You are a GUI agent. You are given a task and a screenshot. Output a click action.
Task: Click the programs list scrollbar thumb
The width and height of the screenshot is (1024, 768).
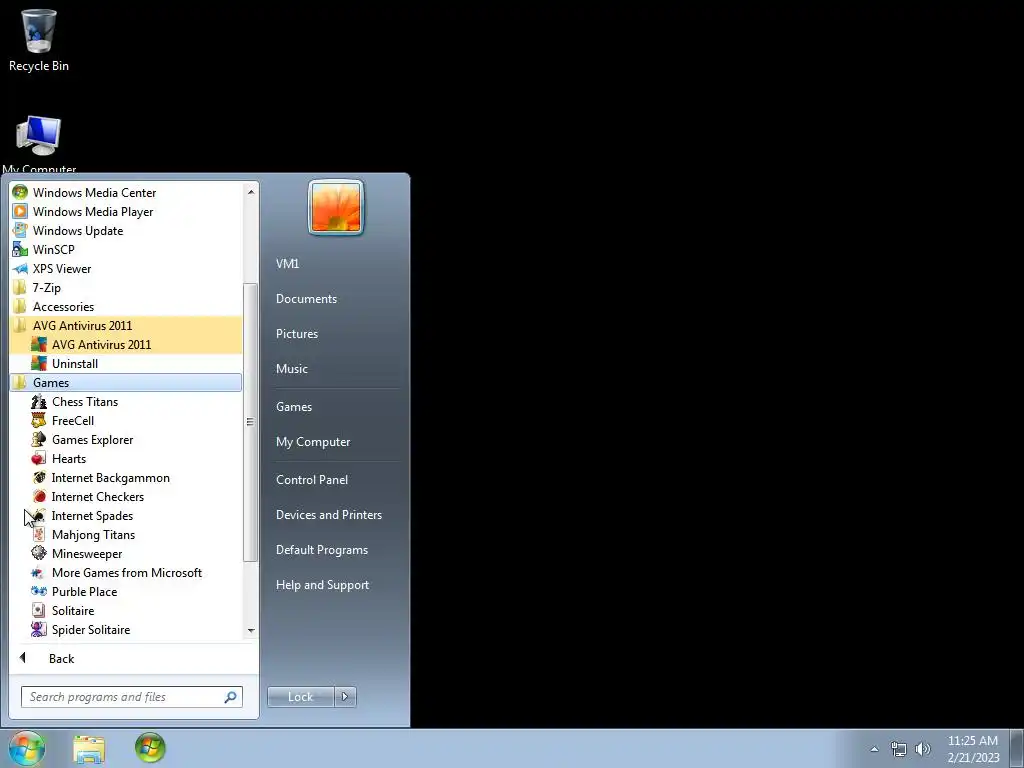tap(251, 422)
